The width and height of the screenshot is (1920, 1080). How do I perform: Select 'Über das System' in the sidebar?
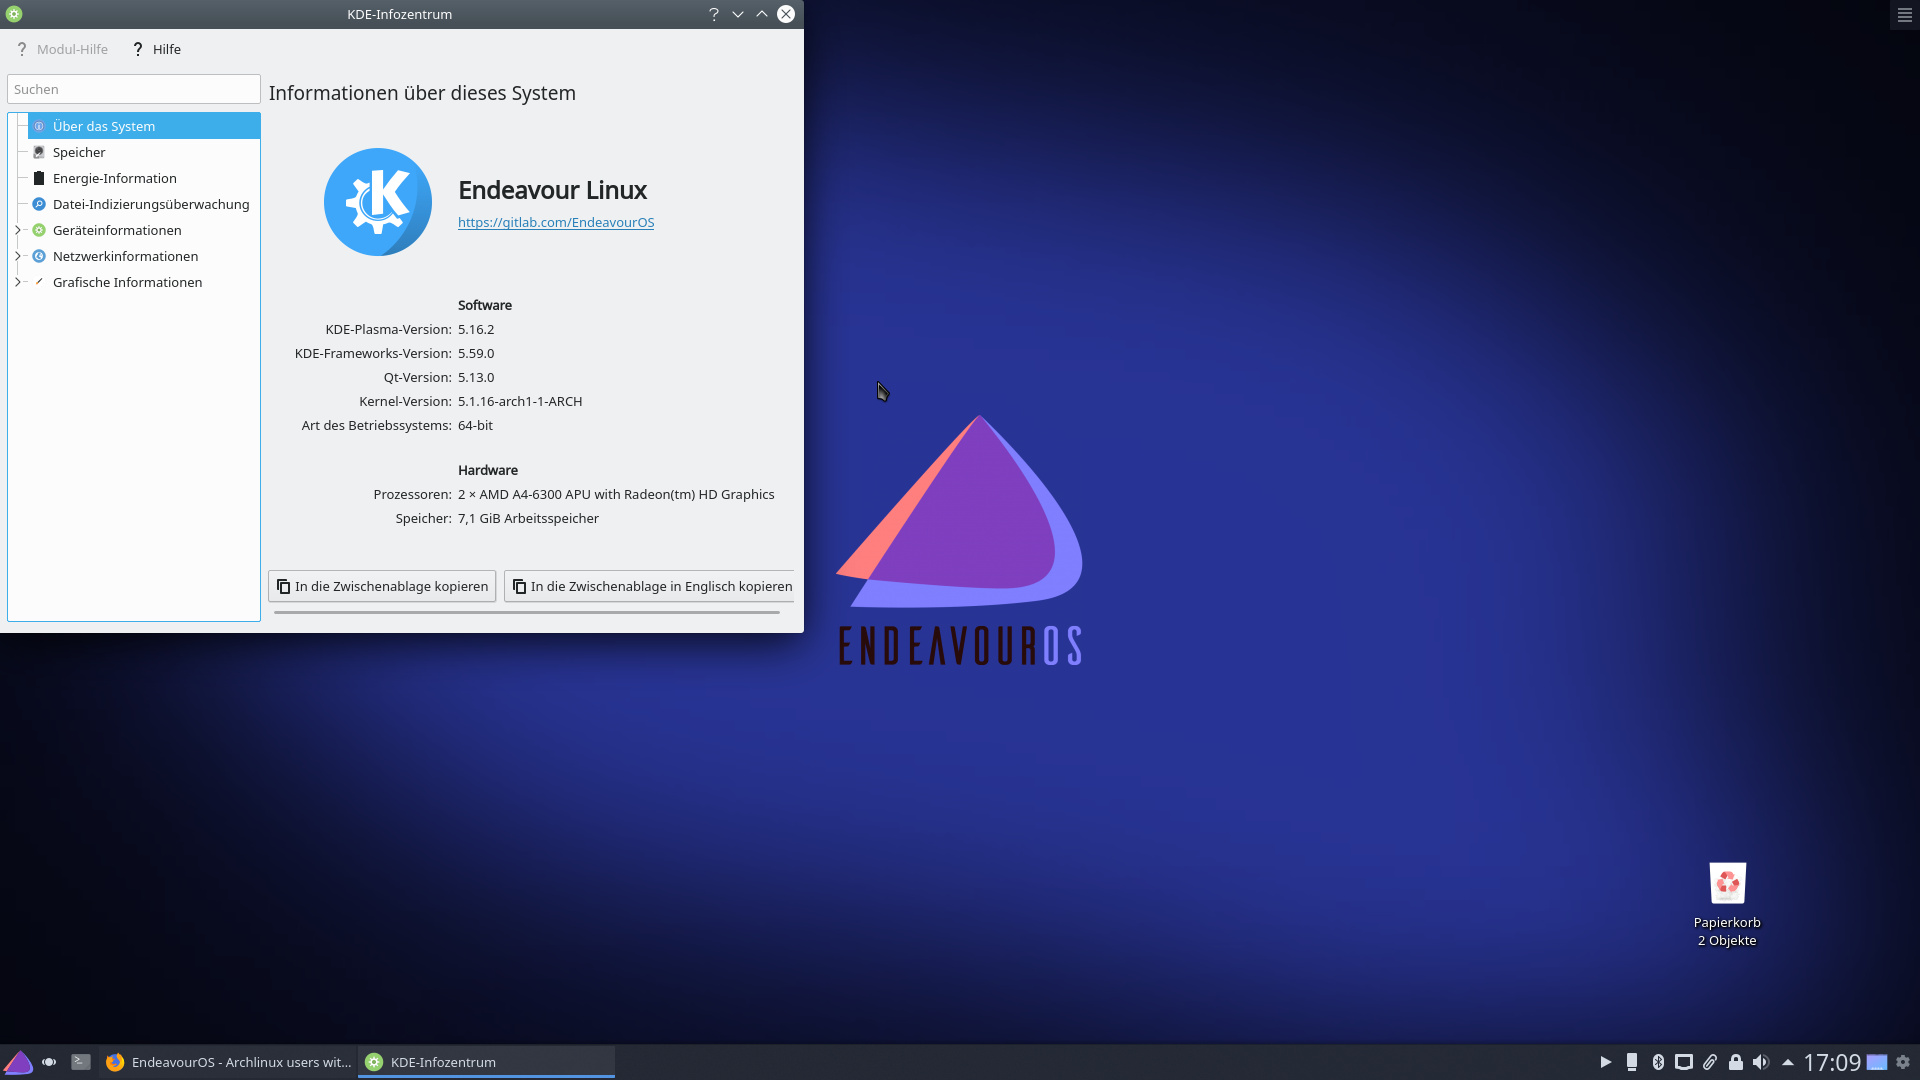click(x=144, y=126)
